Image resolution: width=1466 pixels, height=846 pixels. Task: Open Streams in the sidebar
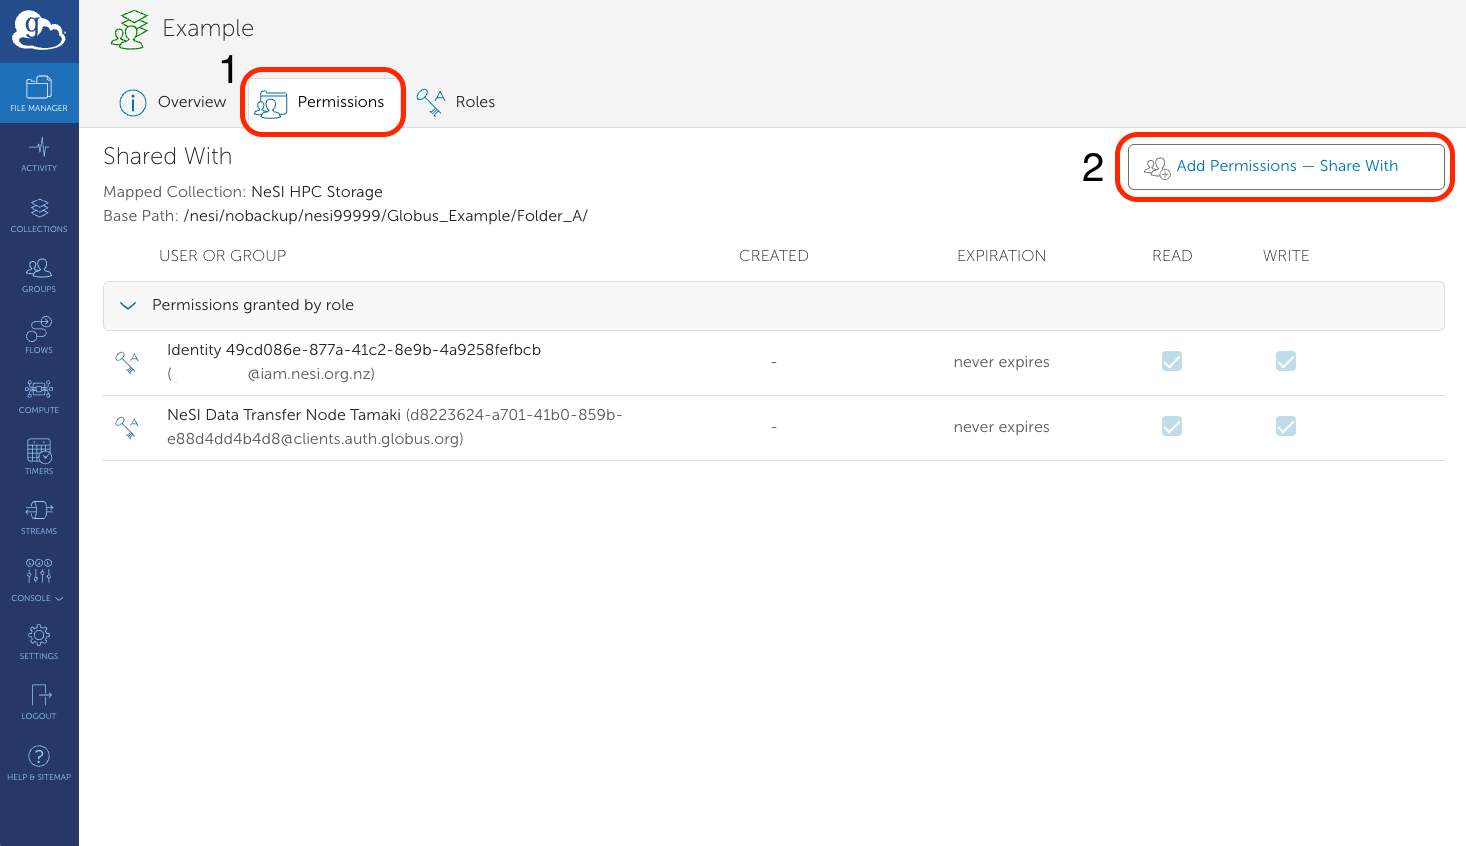39,517
